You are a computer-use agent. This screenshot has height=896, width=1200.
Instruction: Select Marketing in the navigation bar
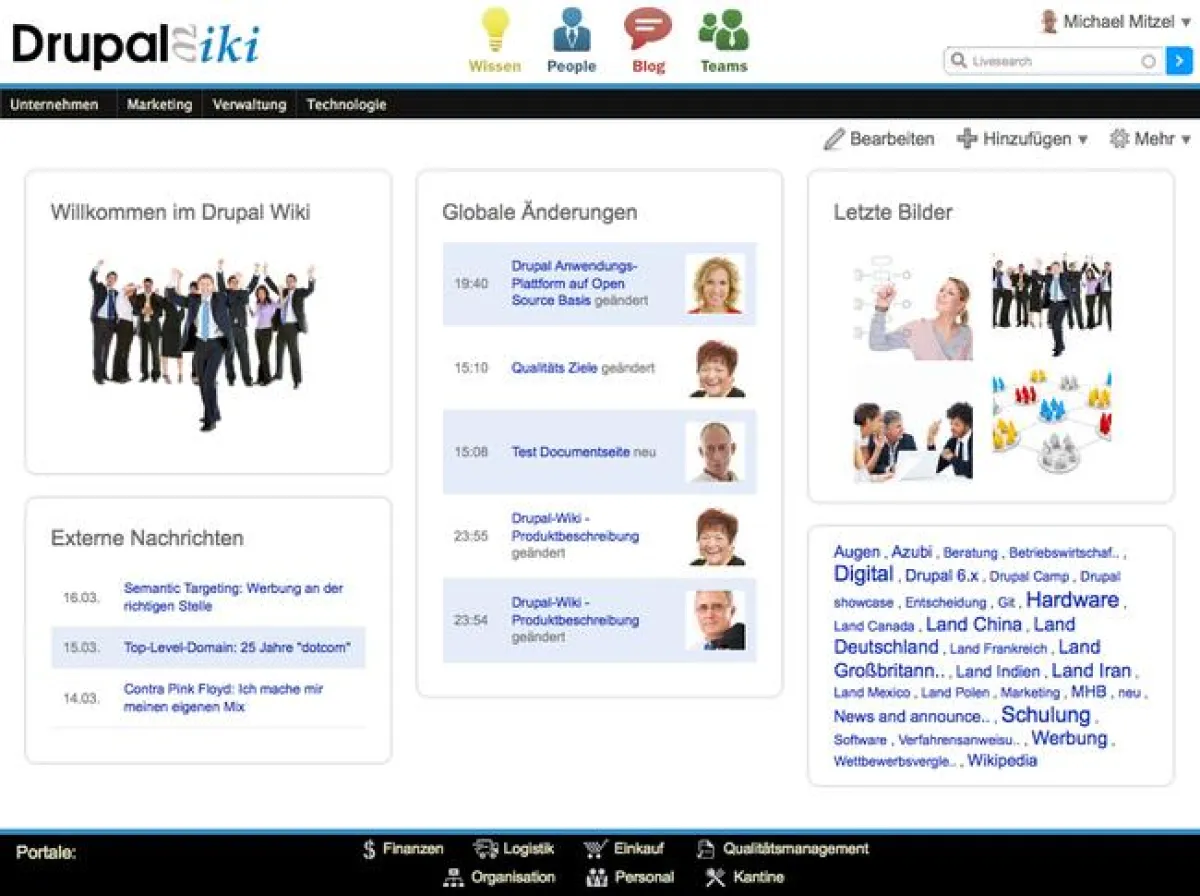[159, 104]
